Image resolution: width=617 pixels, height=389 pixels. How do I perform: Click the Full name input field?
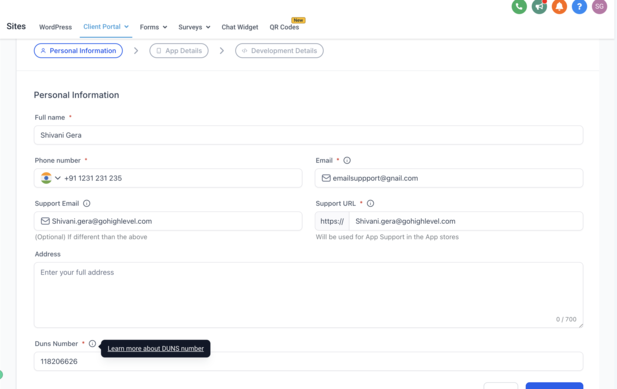(308, 135)
